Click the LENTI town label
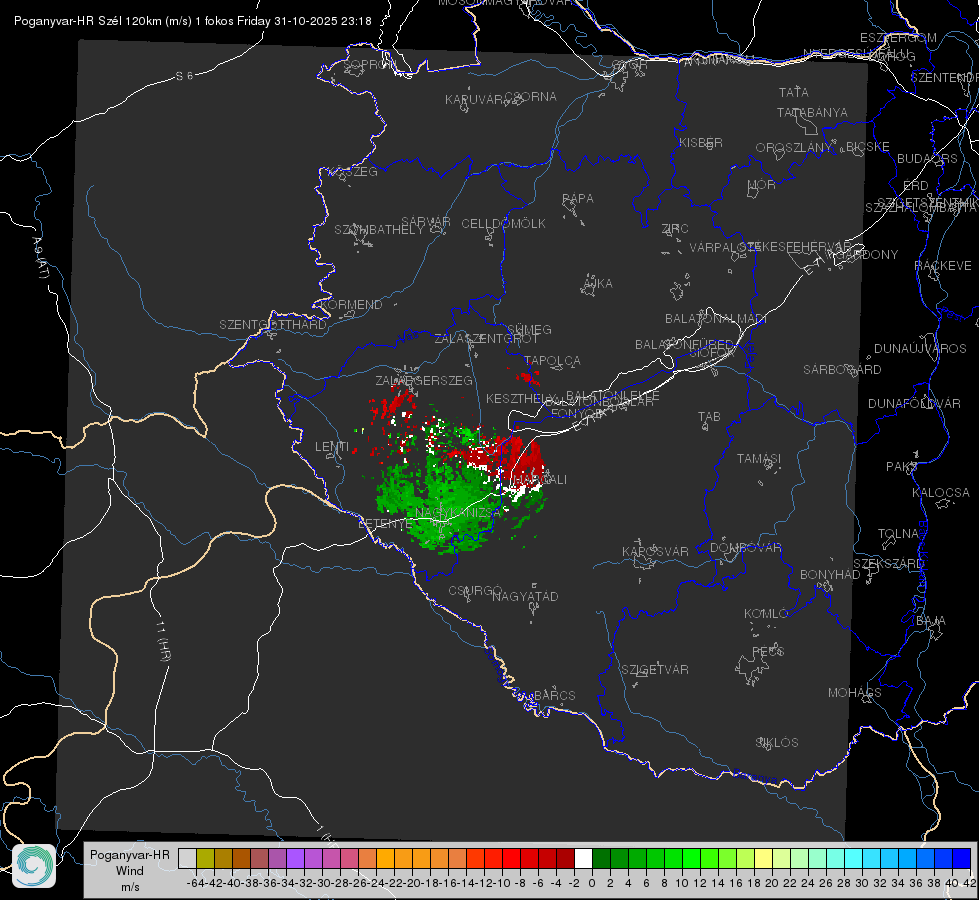Image resolution: width=979 pixels, height=900 pixels. coord(332,447)
